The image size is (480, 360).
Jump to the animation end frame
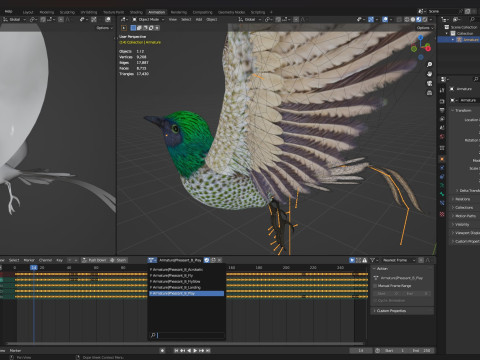(208, 350)
